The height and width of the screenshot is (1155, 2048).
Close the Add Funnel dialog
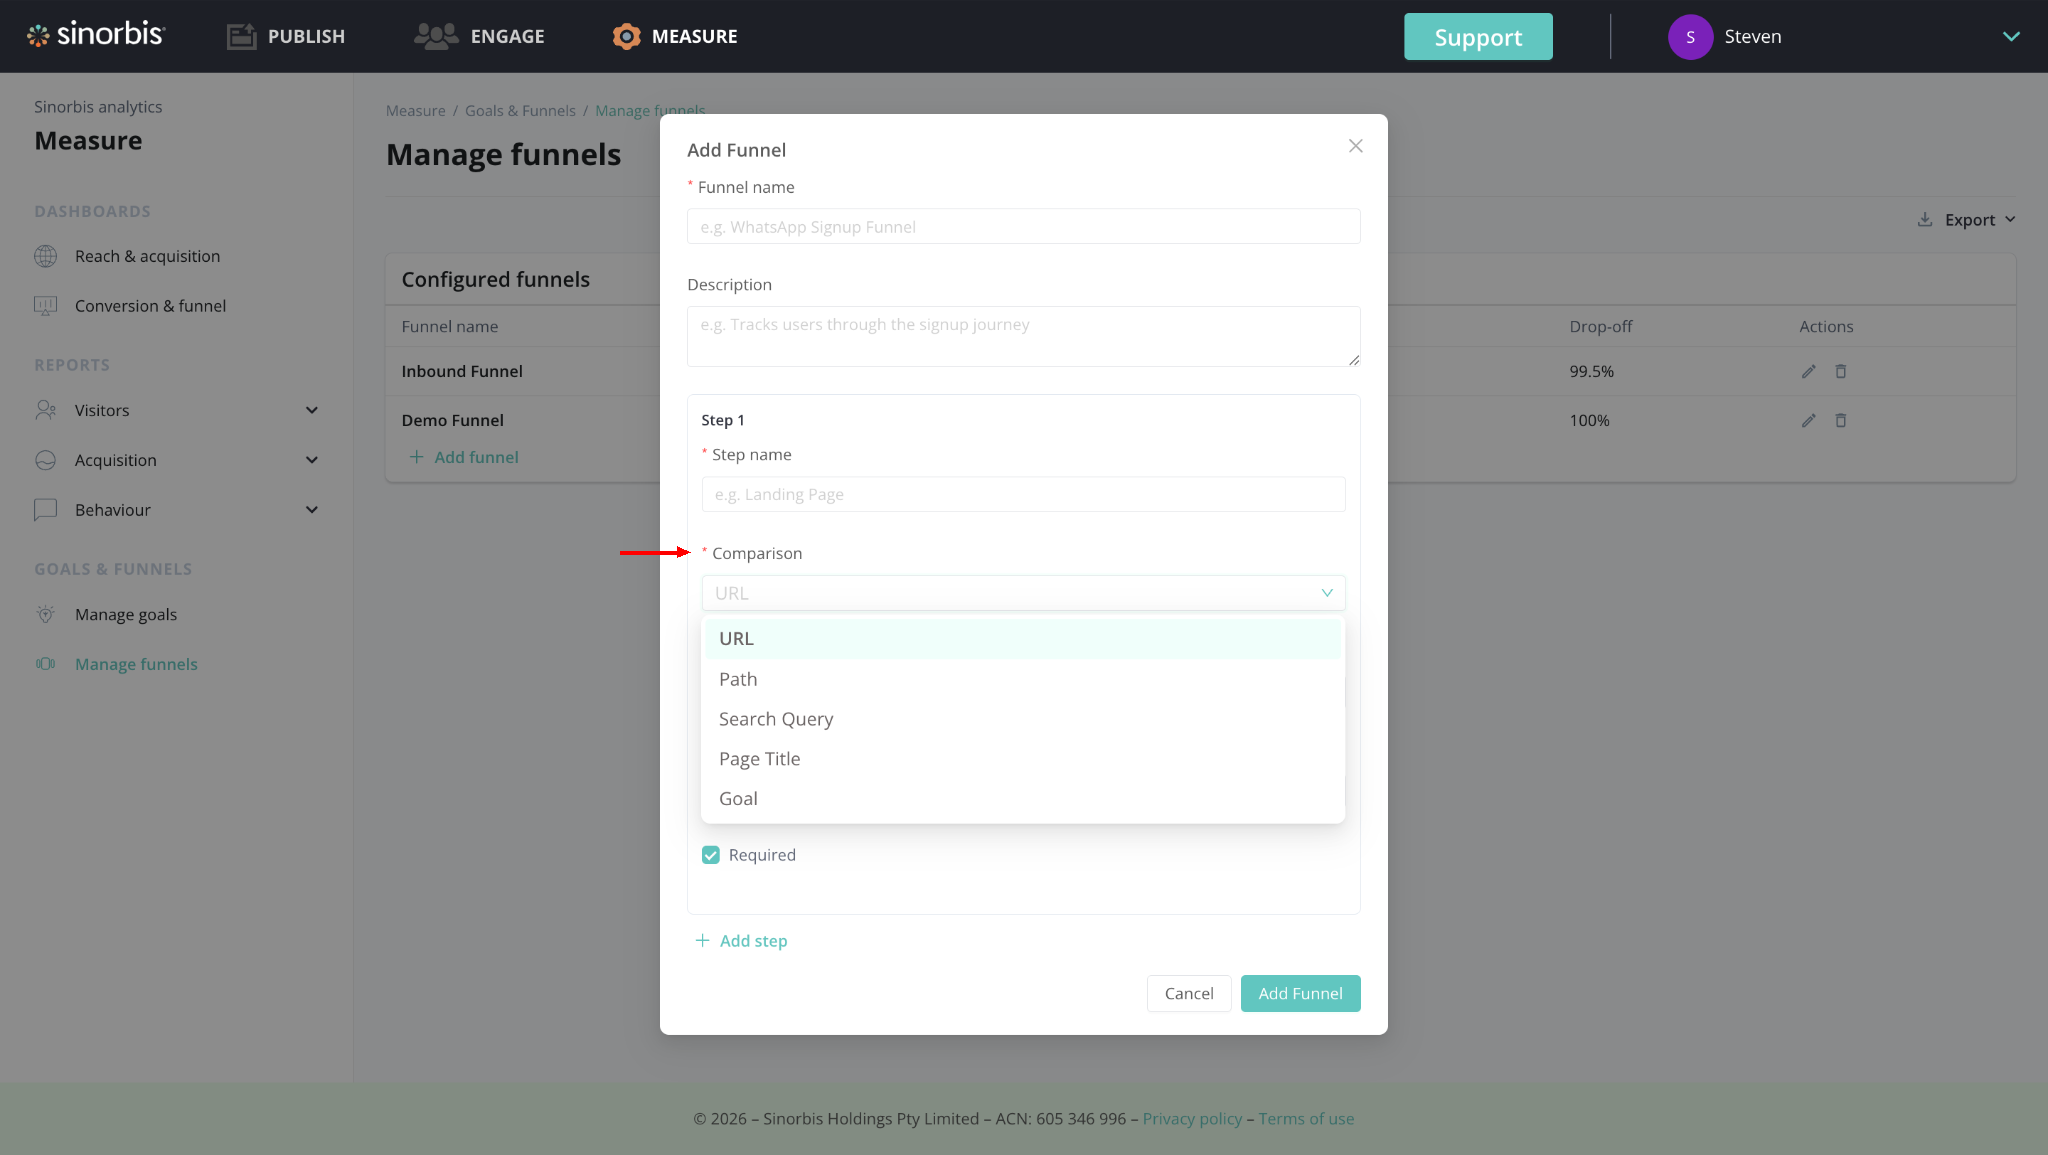(1355, 146)
